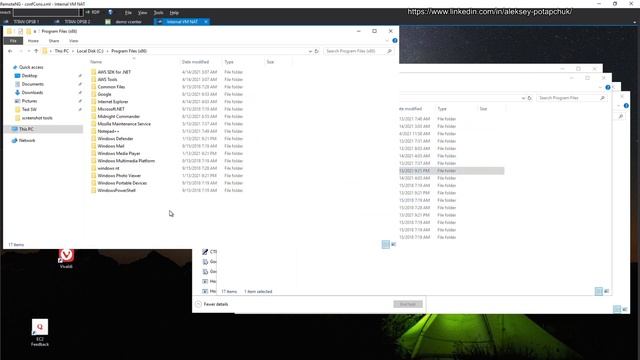This screenshot has width=640, height=360.
Task: Open the Explorer Share ribbon tab
Action: [x=54, y=41]
